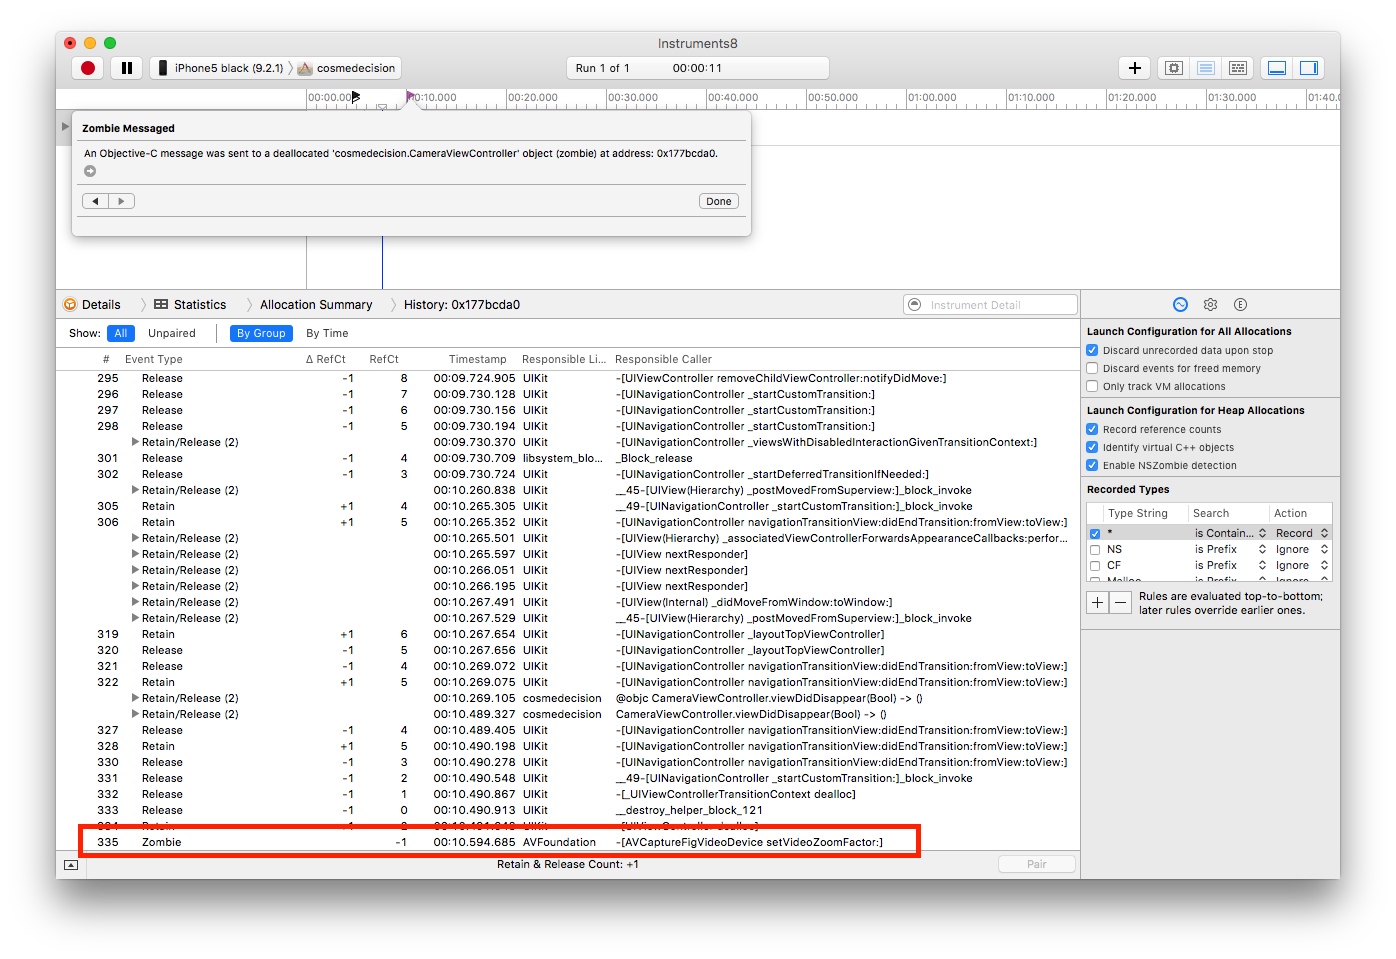Select Release row 333 _destroy_helper_block_121
Viewport: 1396px width, 959px height.
tap(568, 810)
